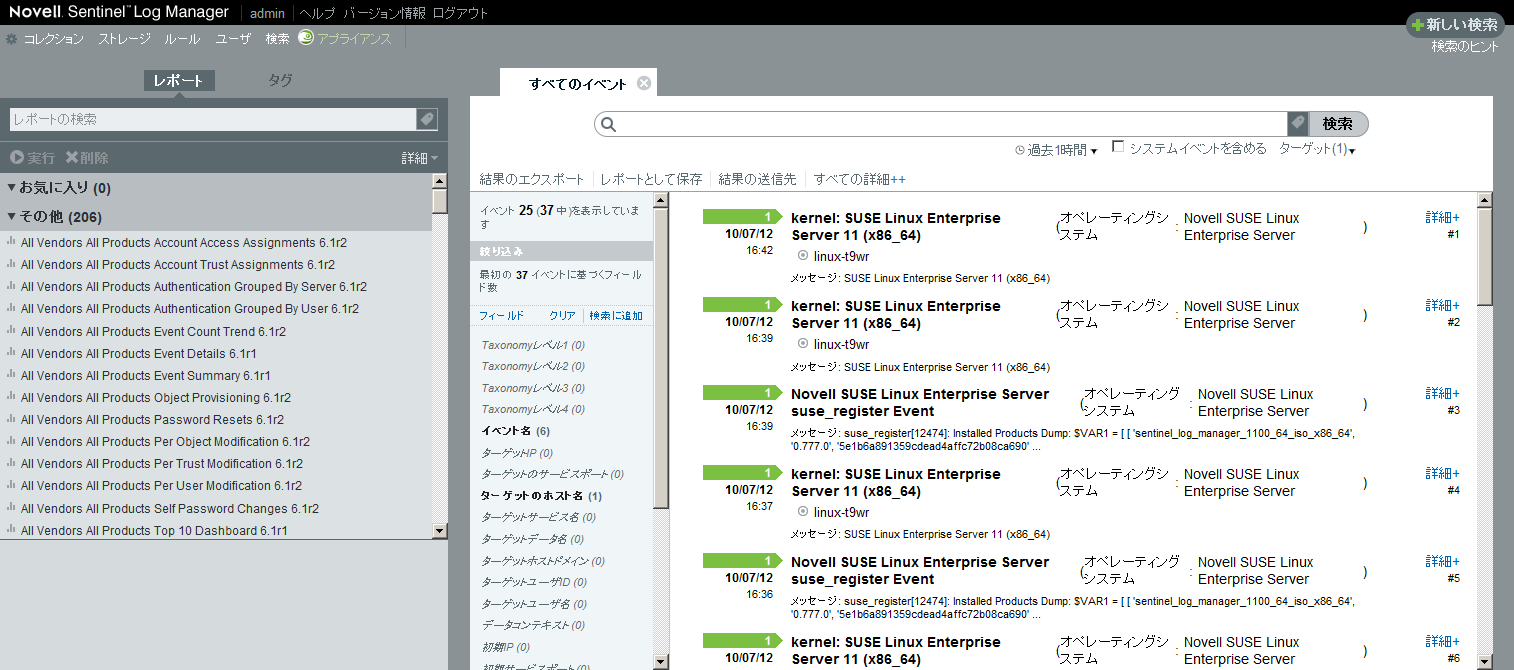This screenshot has height=670, width=1514.
Task: Click the レポートの検索 input field
Action: (212, 119)
